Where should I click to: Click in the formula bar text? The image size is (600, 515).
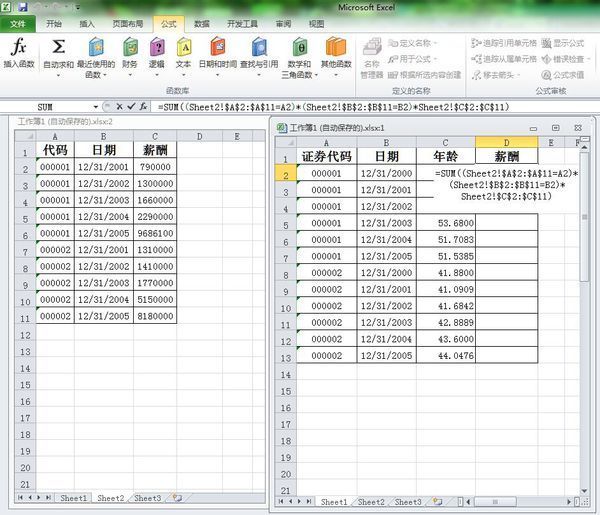(333, 107)
